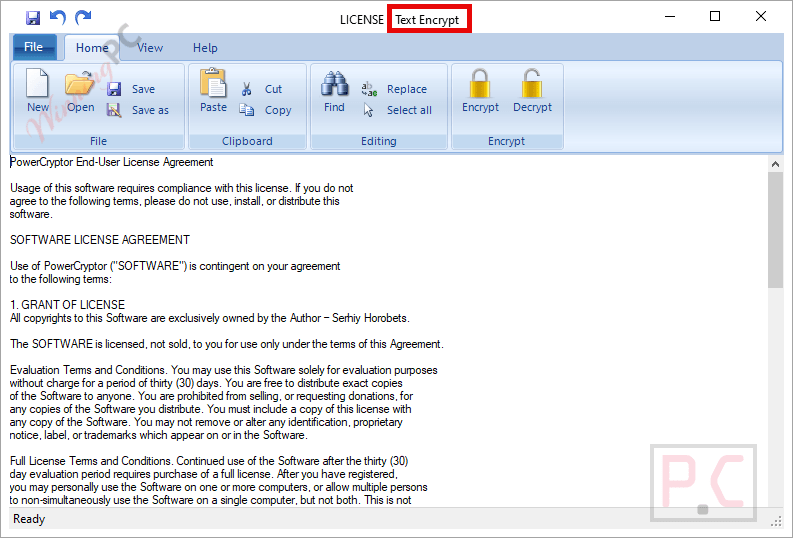The width and height of the screenshot is (793, 538).
Task: Switch to the Home ribbon tab
Action: (92, 48)
